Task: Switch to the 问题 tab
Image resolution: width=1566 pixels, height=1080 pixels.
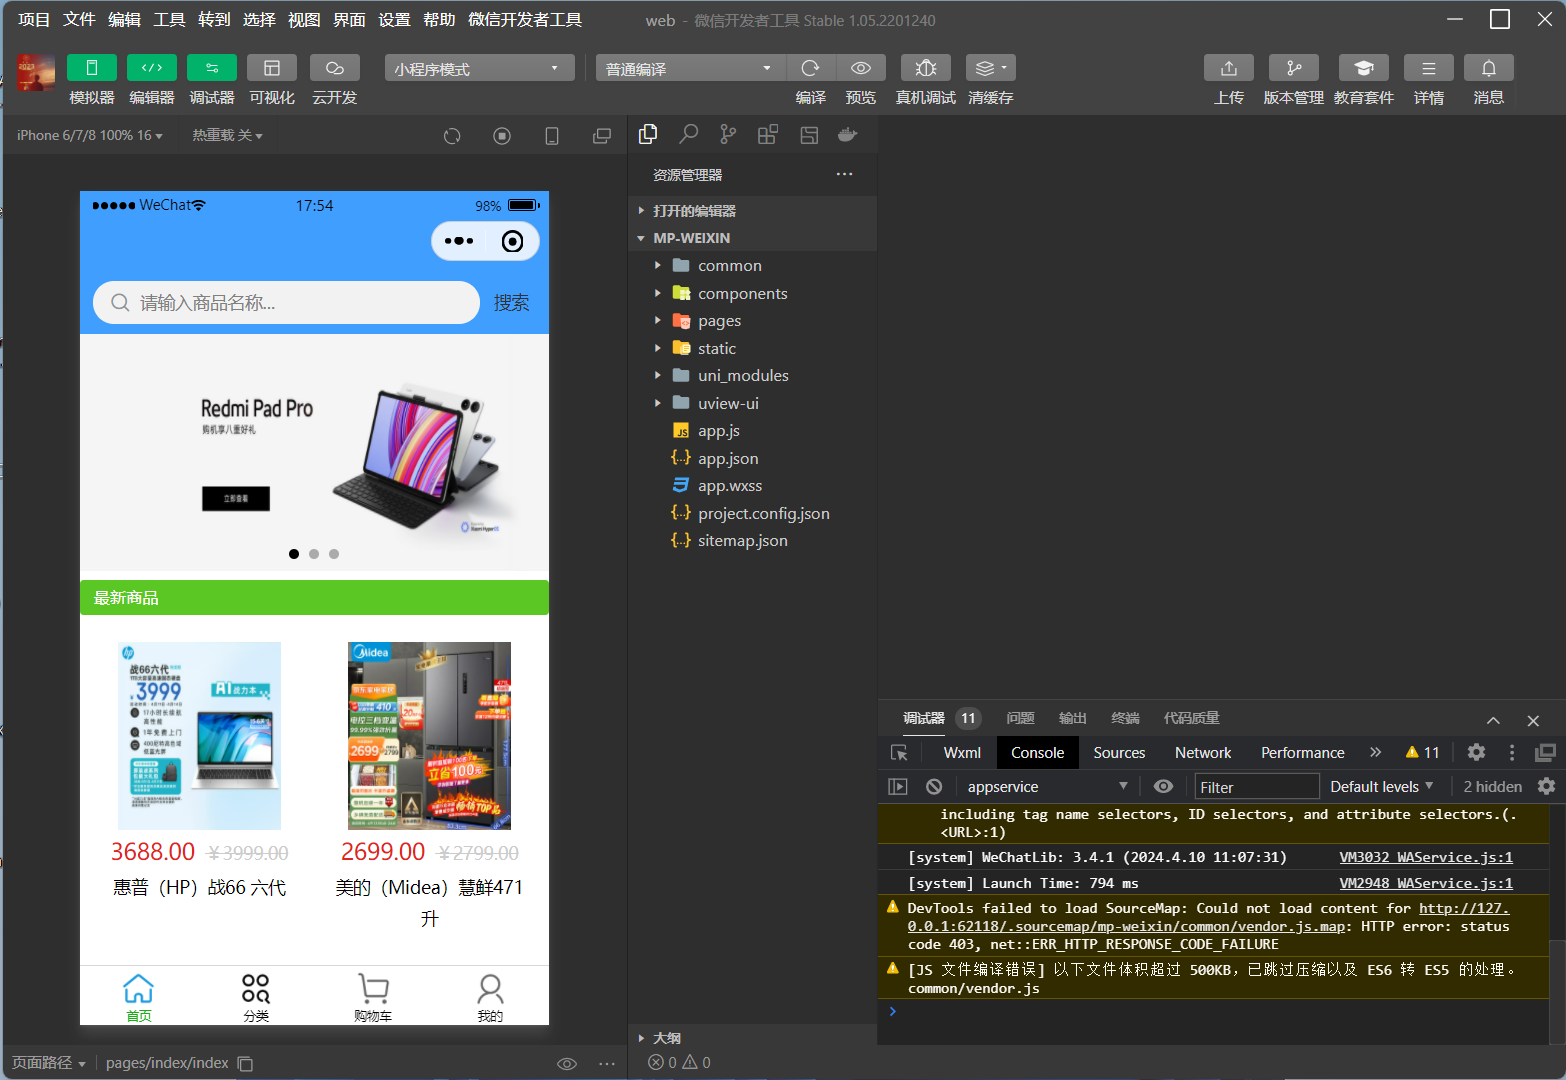Action: pos(1020,718)
